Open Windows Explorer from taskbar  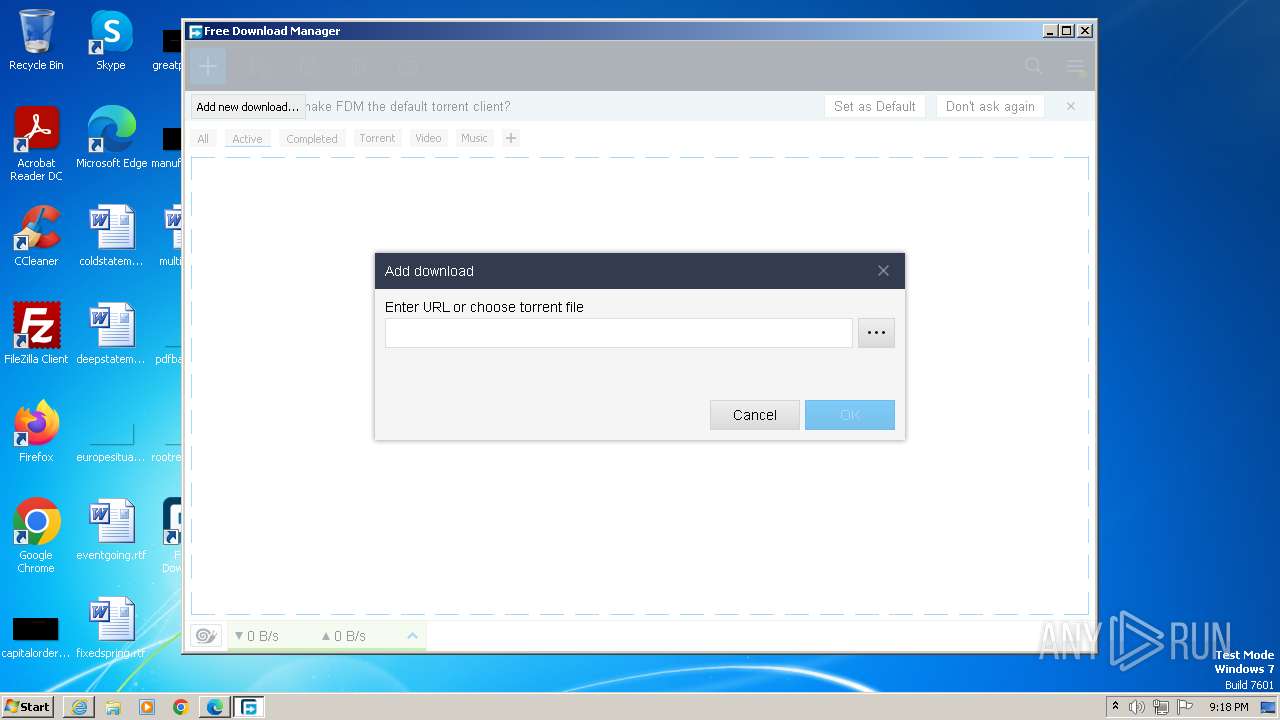click(x=113, y=707)
